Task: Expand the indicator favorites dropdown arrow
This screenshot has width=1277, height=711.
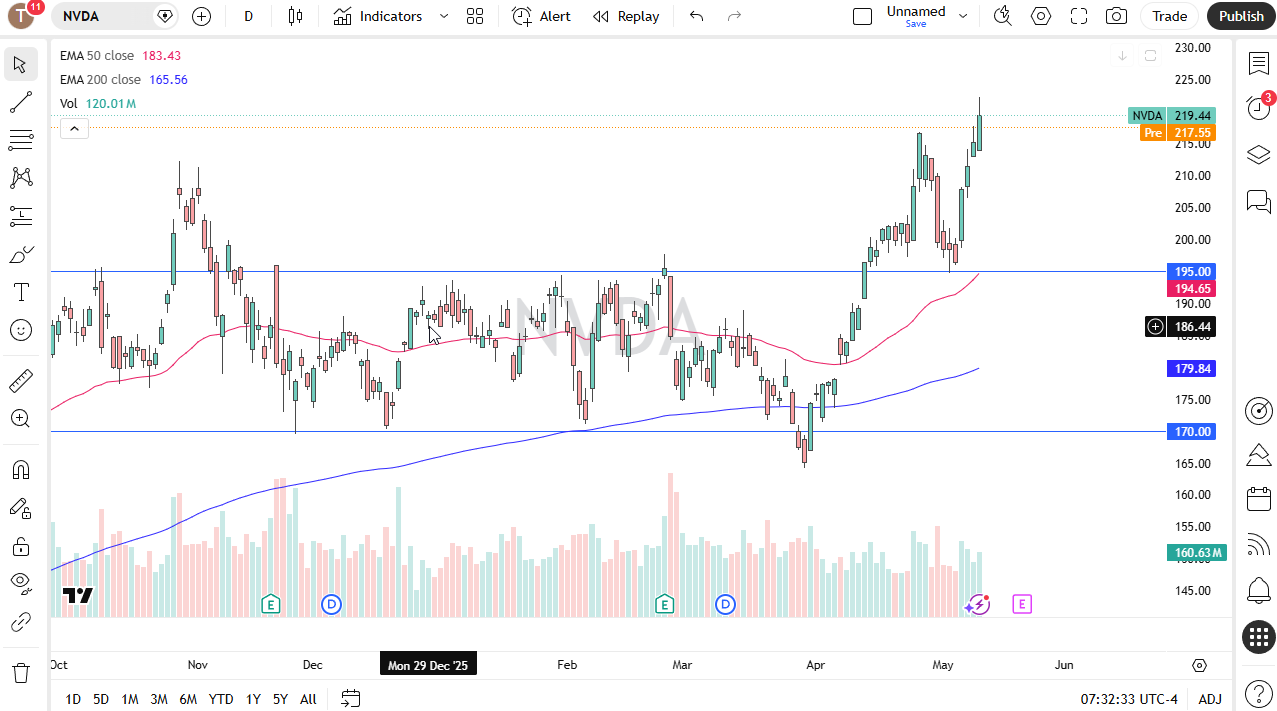Action: coord(444,16)
